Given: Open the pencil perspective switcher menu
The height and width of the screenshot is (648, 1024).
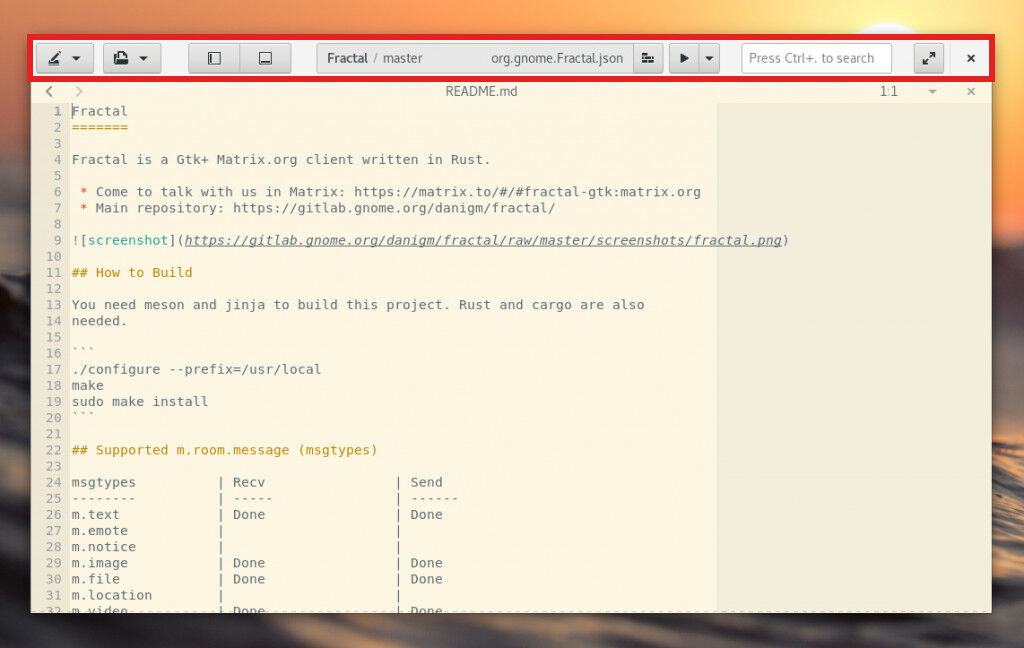Looking at the screenshot, I should pos(65,58).
